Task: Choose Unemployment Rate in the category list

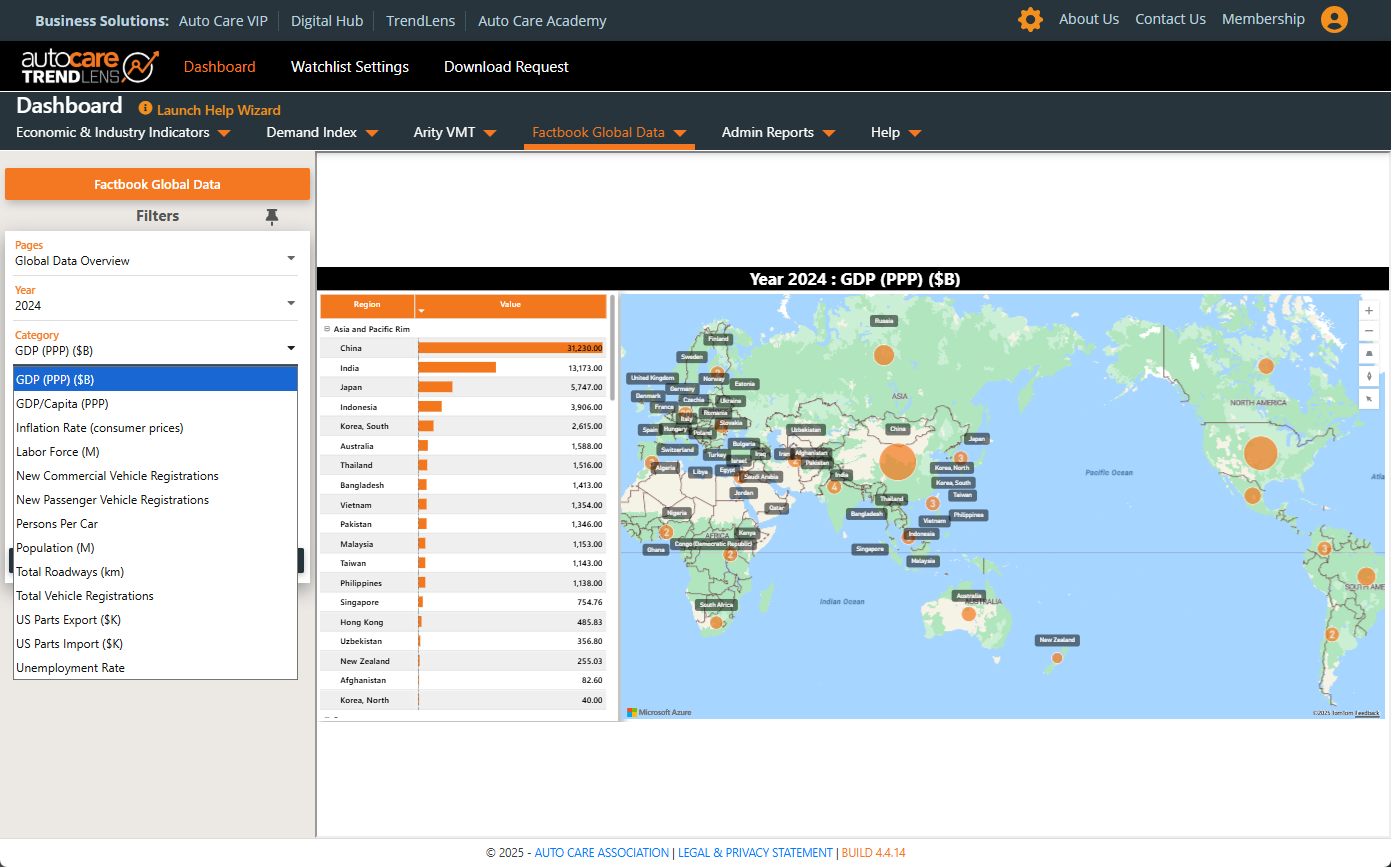Action: coord(70,668)
